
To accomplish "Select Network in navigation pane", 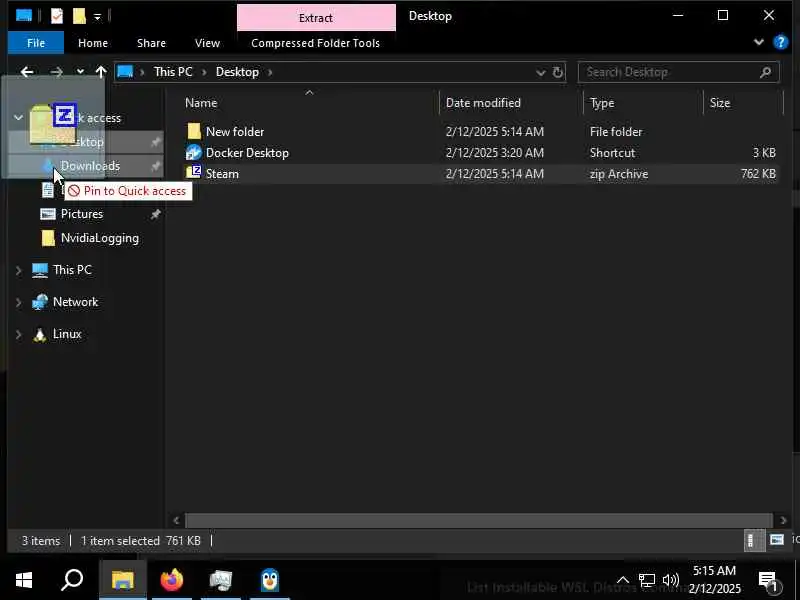I will tap(75, 302).
